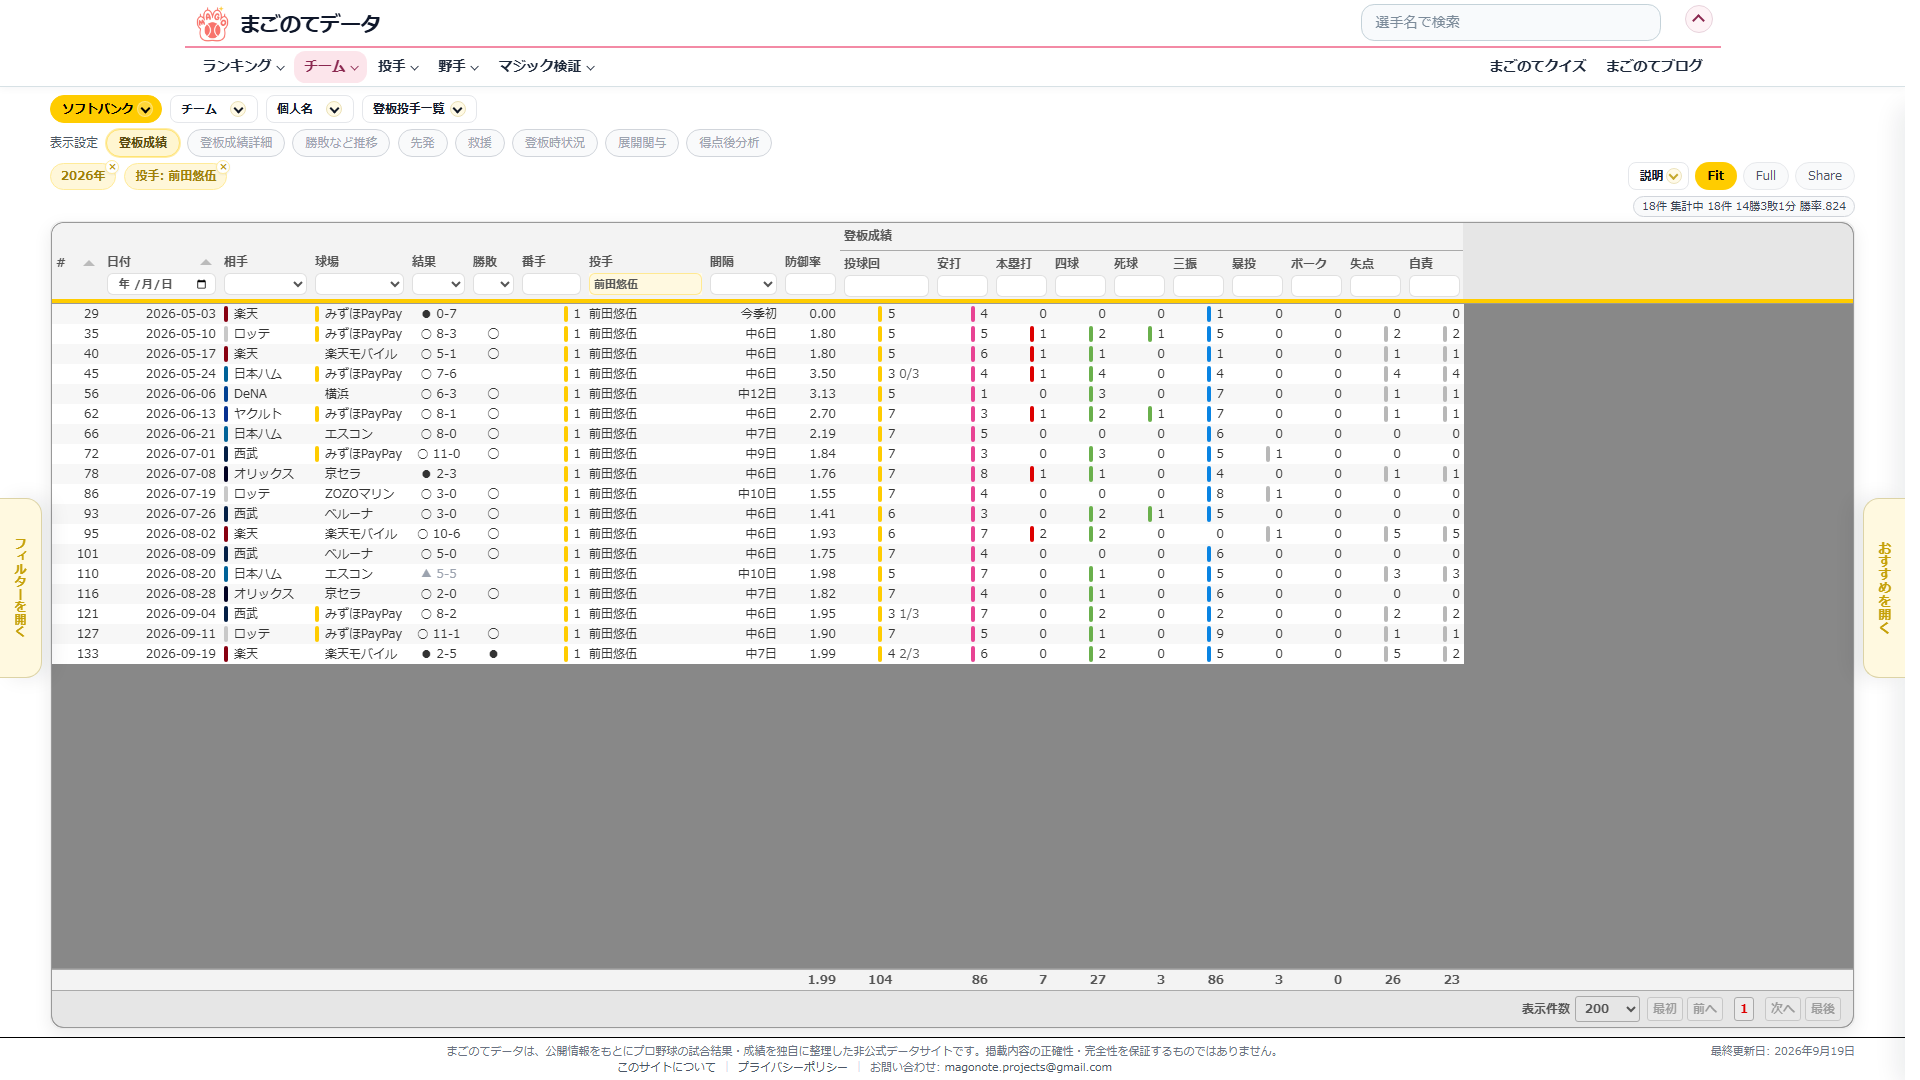Image resolution: width=1920 pixels, height=1080 pixels.
Task: Click the 選手名で検索 search field
Action: coord(1510,22)
